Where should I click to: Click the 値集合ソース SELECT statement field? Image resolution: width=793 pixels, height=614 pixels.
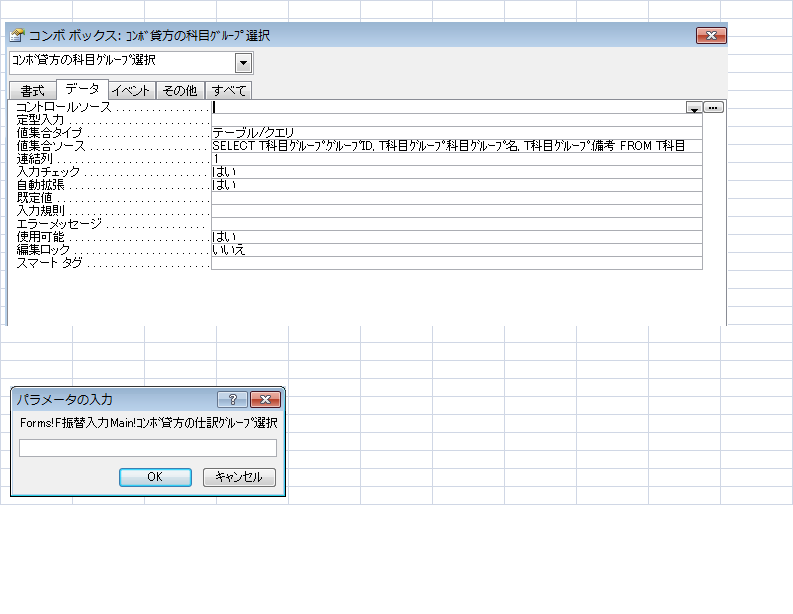456,146
